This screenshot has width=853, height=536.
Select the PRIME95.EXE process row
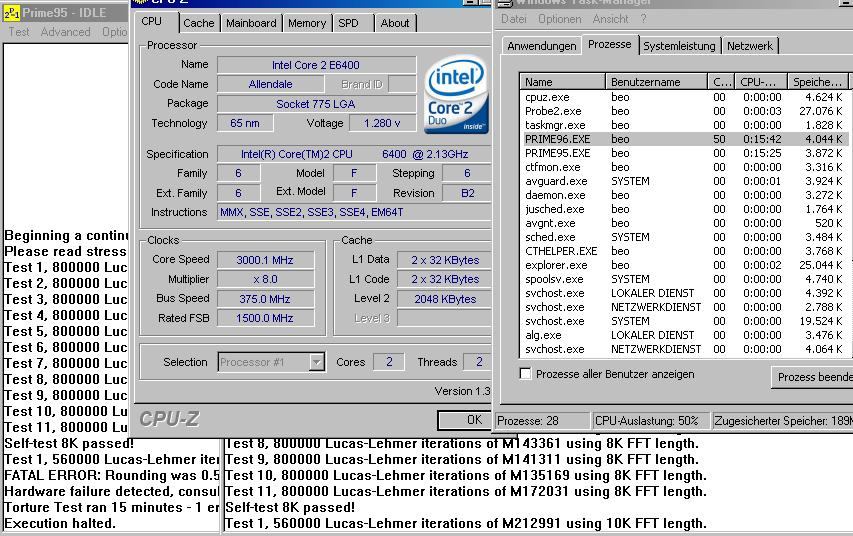[x=684, y=153]
